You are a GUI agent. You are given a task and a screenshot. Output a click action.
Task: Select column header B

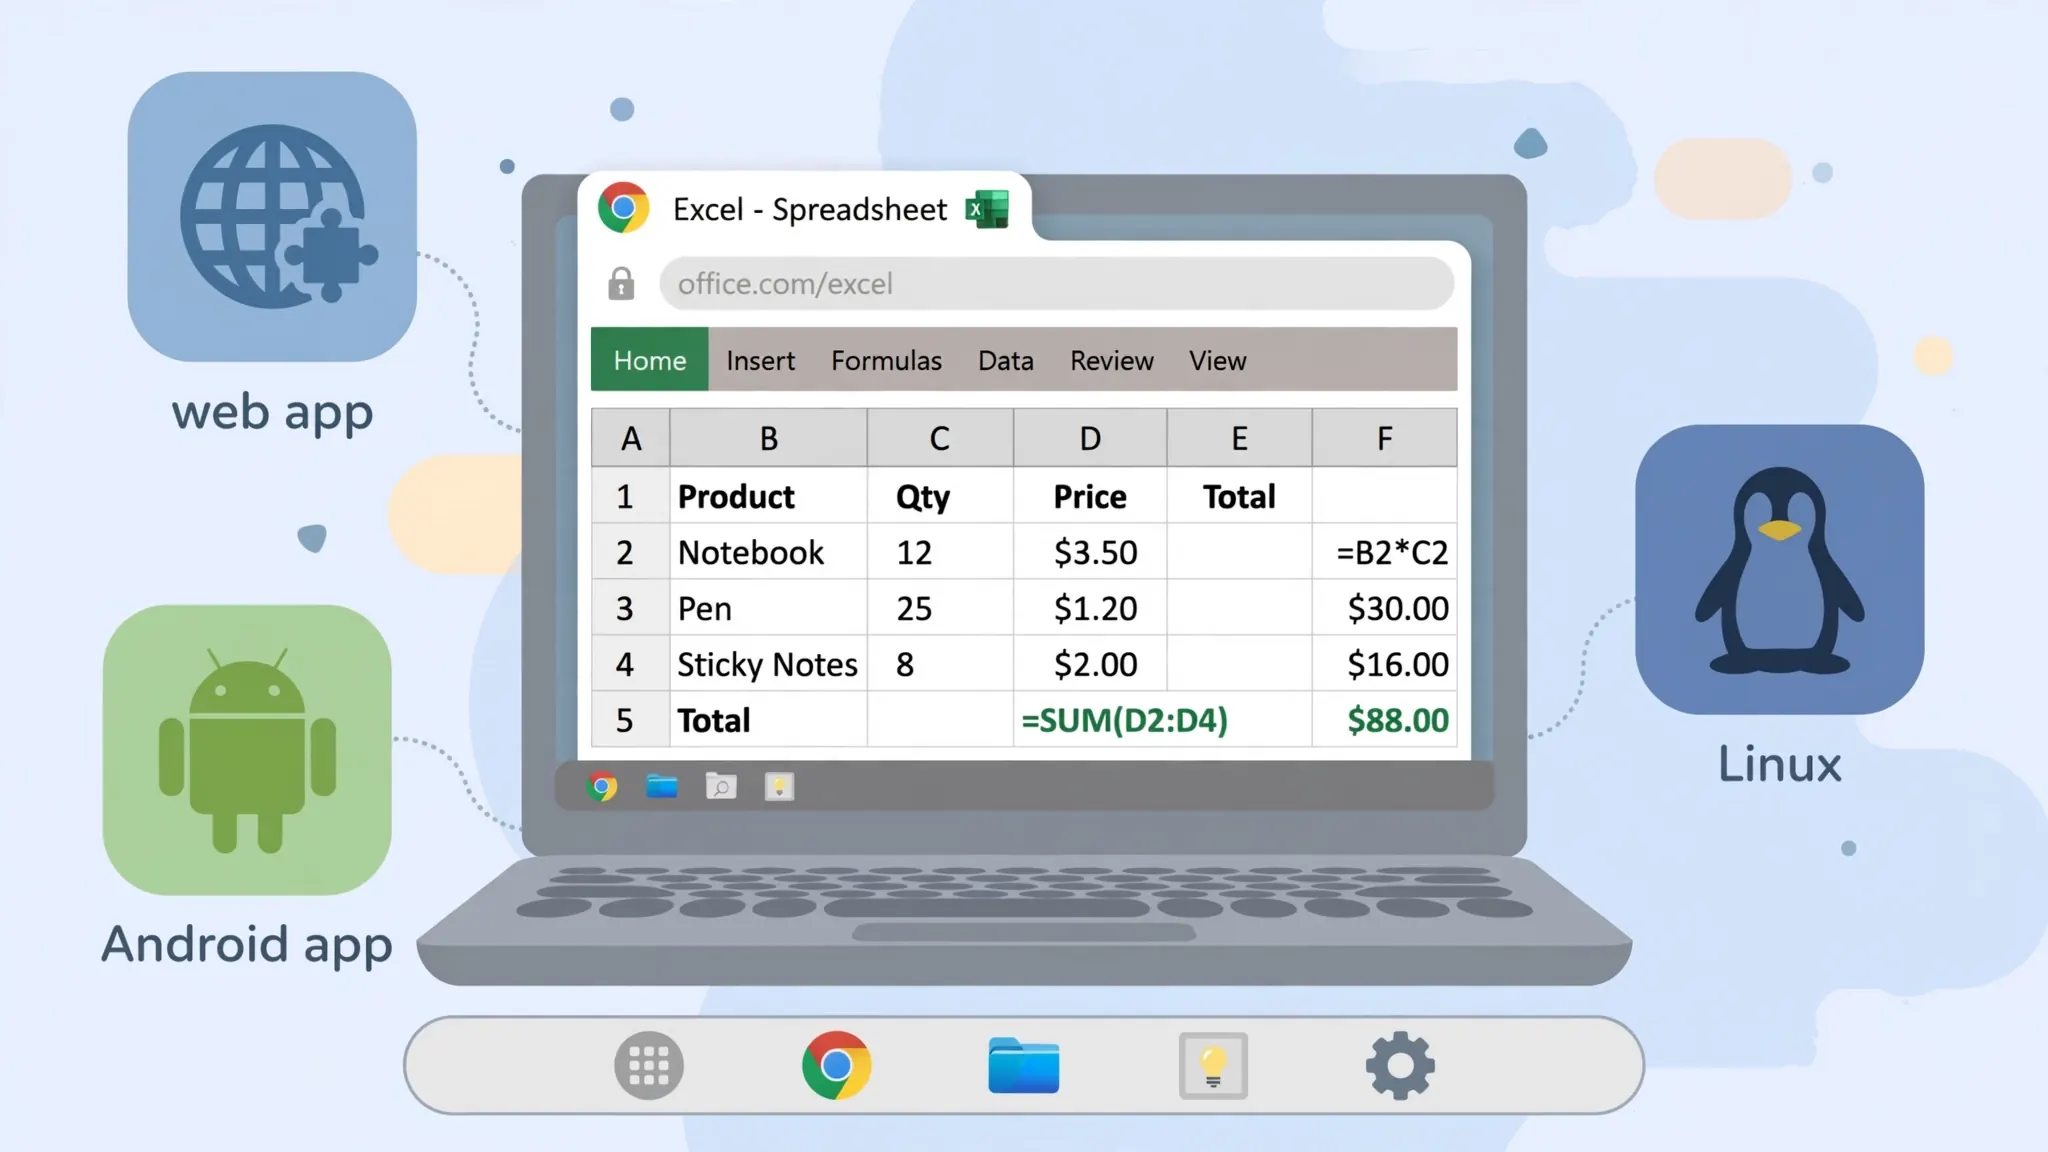[768, 438]
